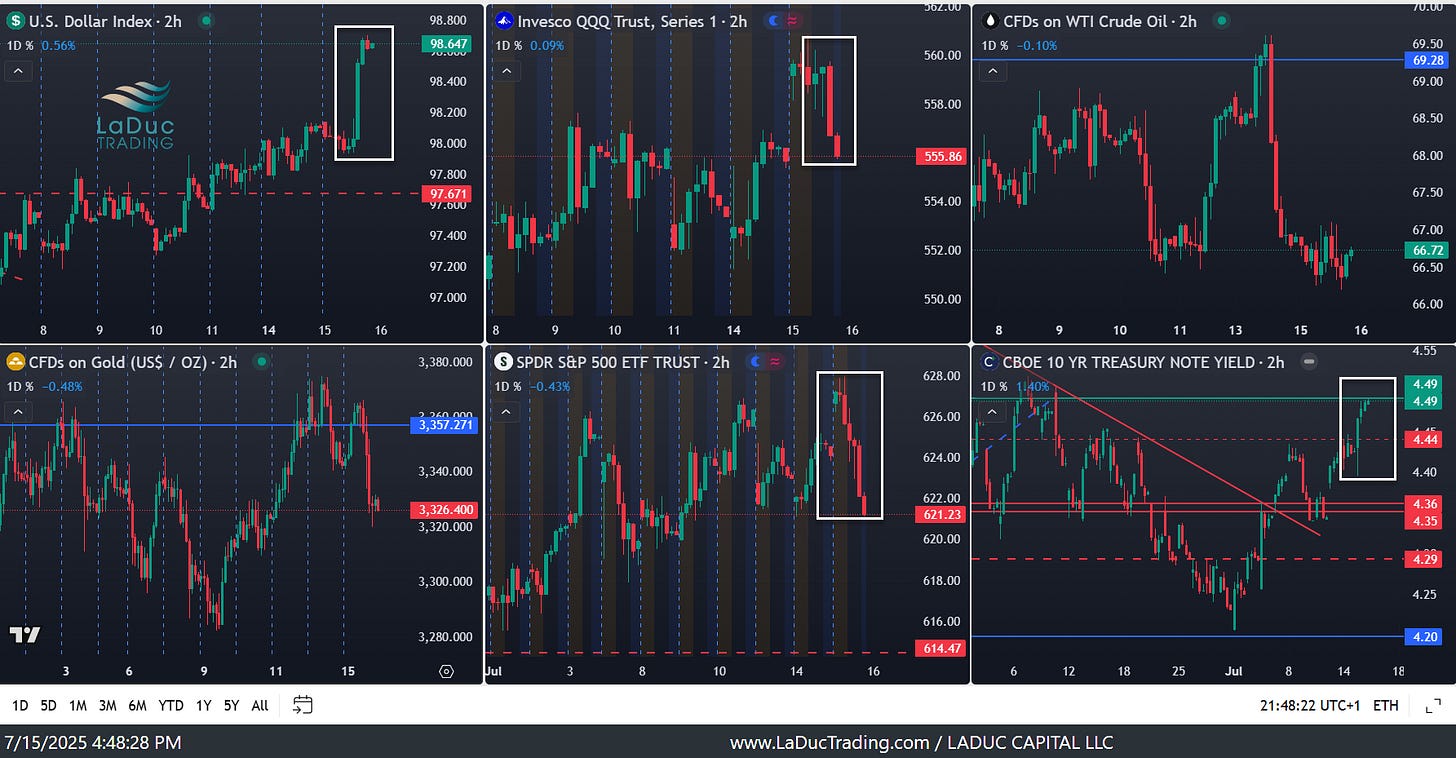Select the 5Y date range
1456x758 pixels.
click(x=231, y=705)
